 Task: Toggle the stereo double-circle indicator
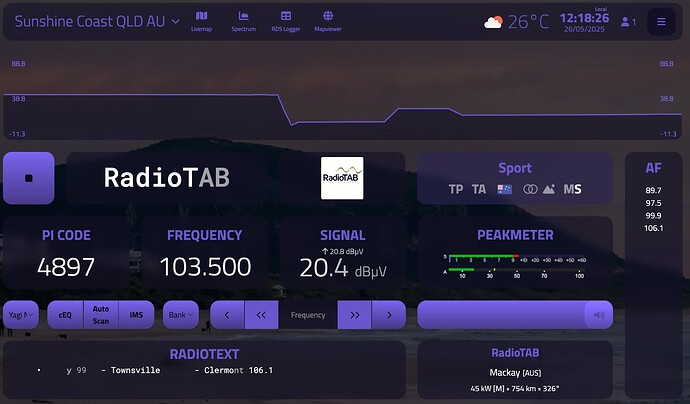click(530, 189)
